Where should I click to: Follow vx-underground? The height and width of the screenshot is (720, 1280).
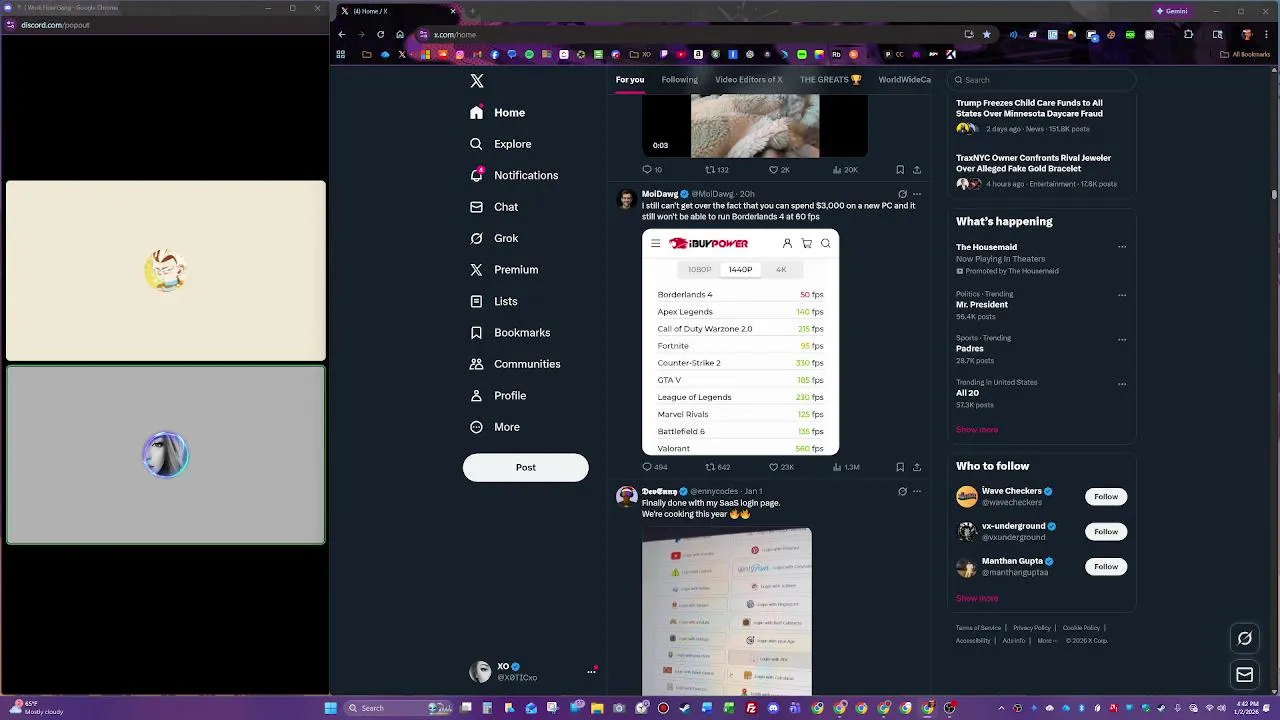[x=1105, y=532]
